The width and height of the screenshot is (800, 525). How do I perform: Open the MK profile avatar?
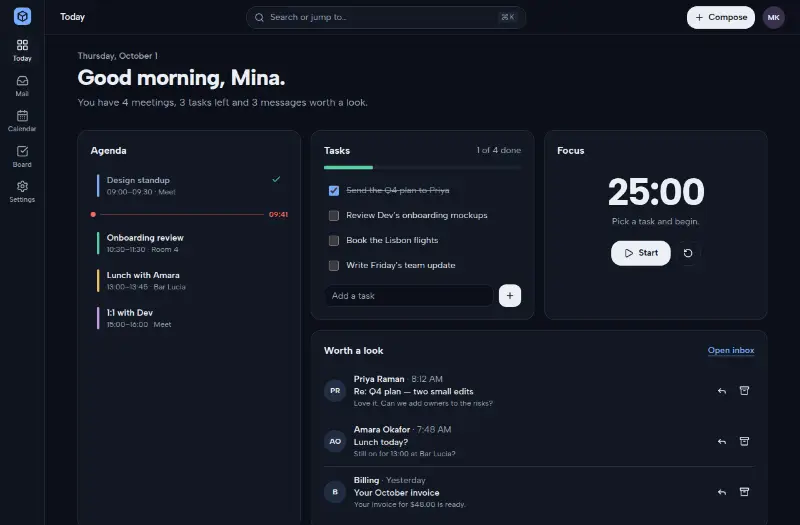(x=773, y=17)
